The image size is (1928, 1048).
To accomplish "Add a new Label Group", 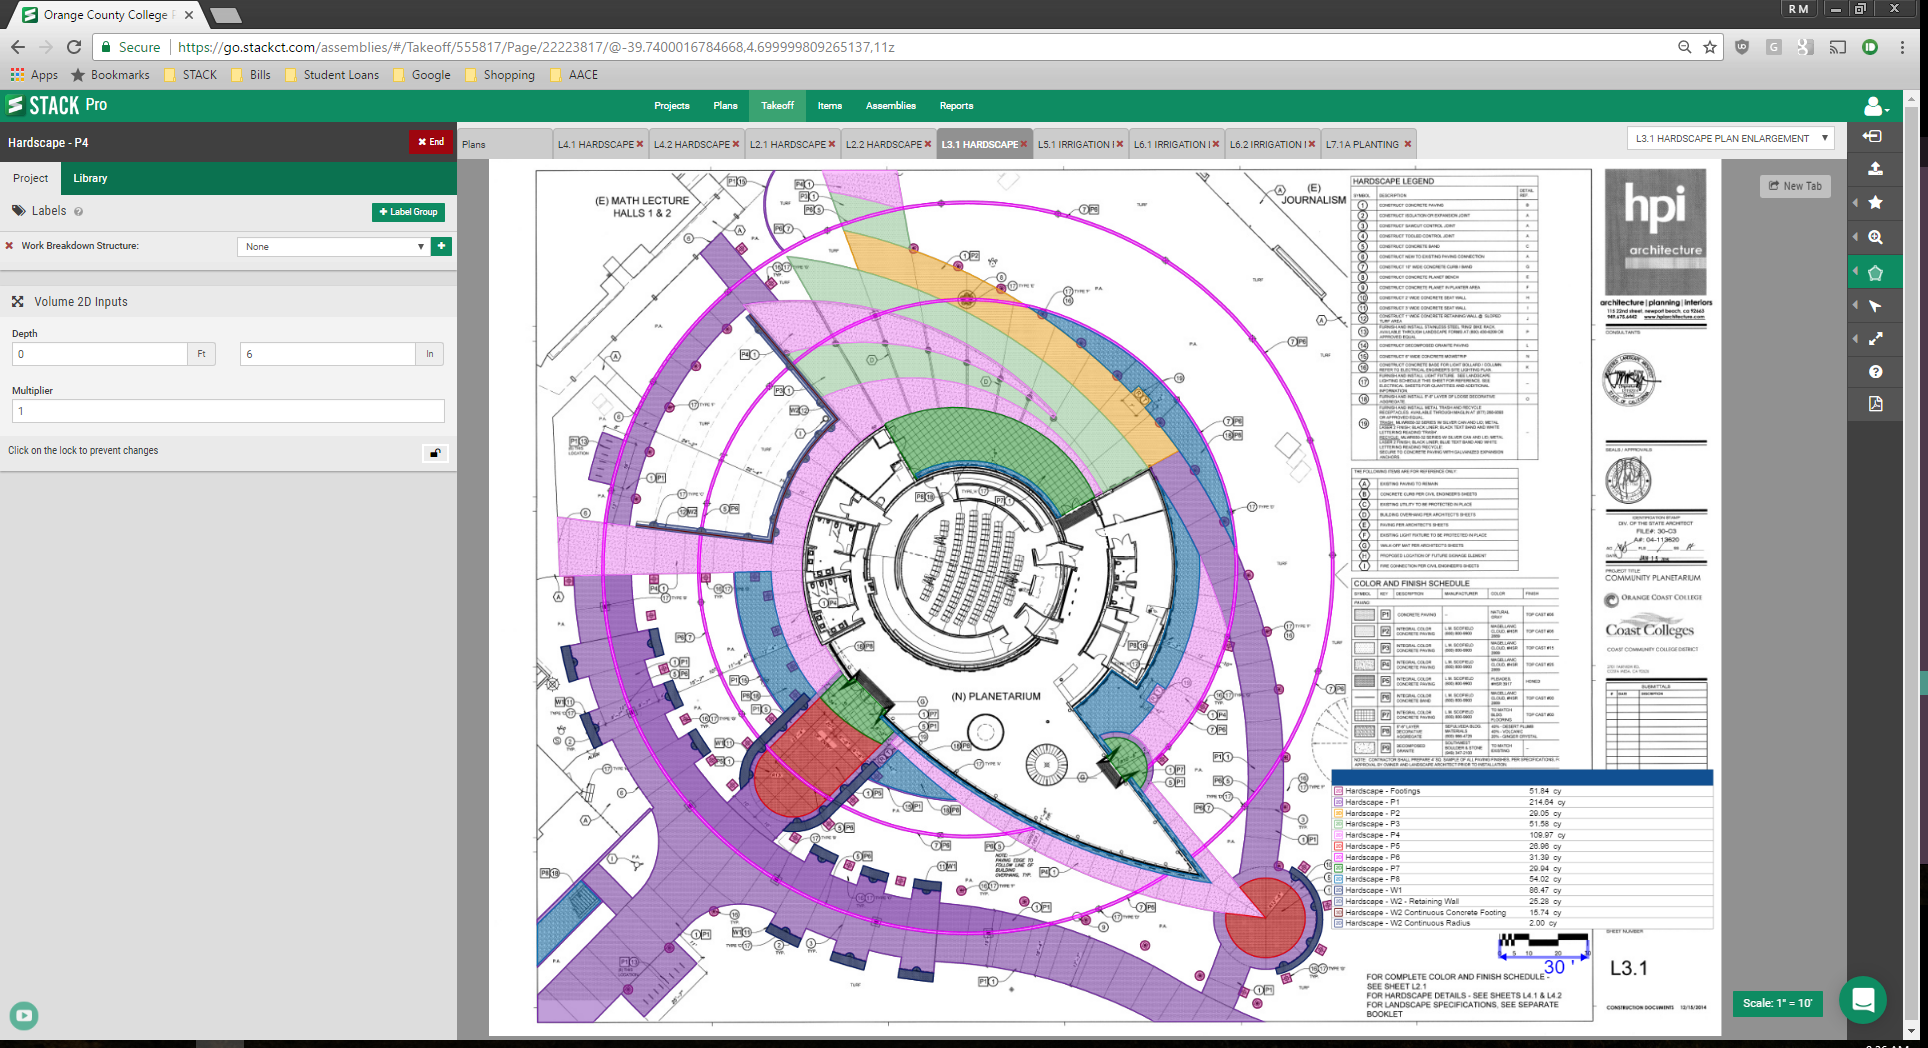I will click(408, 212).
